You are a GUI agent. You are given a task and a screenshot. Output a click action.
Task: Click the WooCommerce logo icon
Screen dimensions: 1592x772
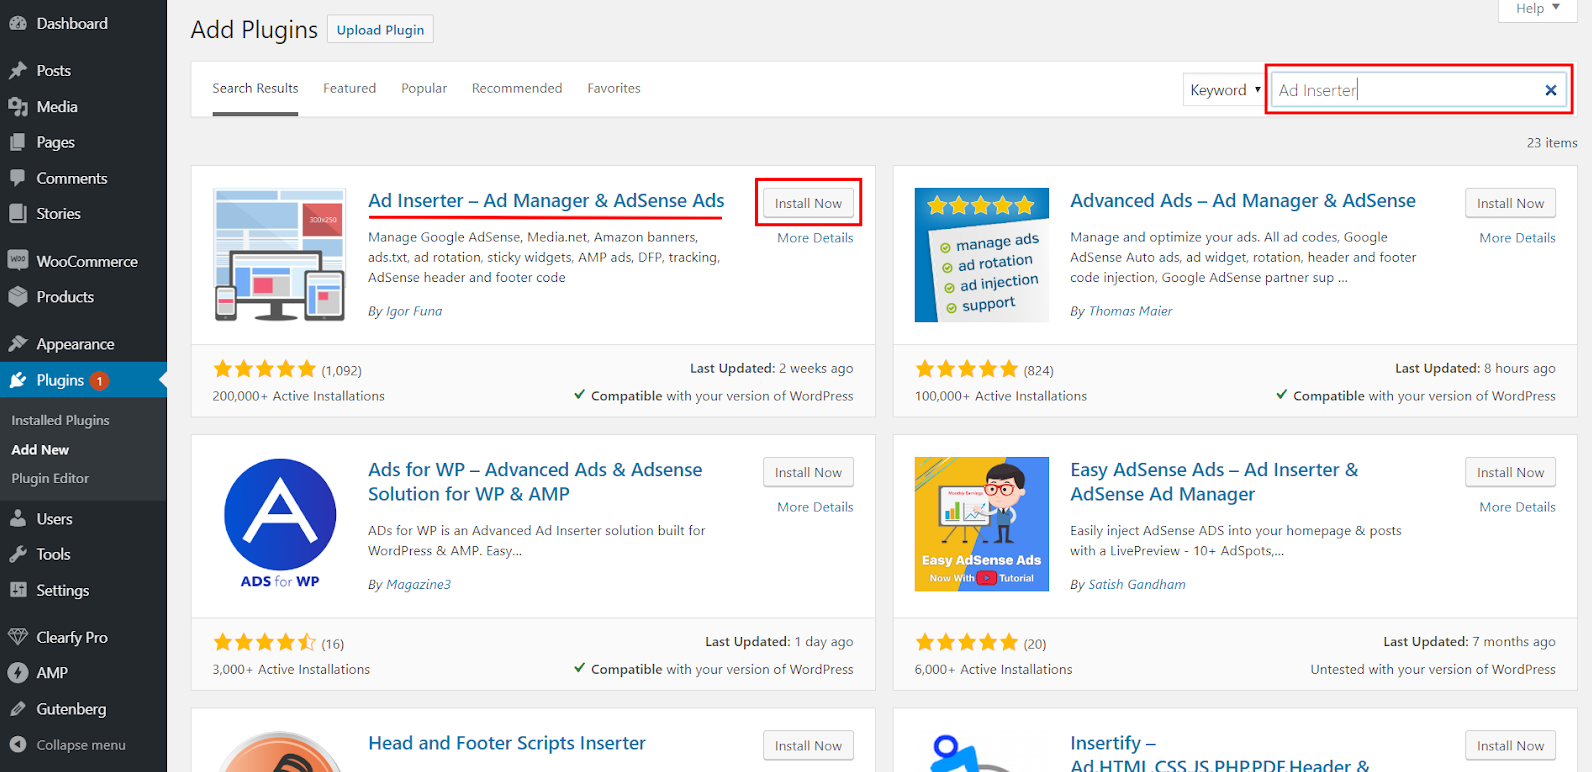(x=18, y=260)
